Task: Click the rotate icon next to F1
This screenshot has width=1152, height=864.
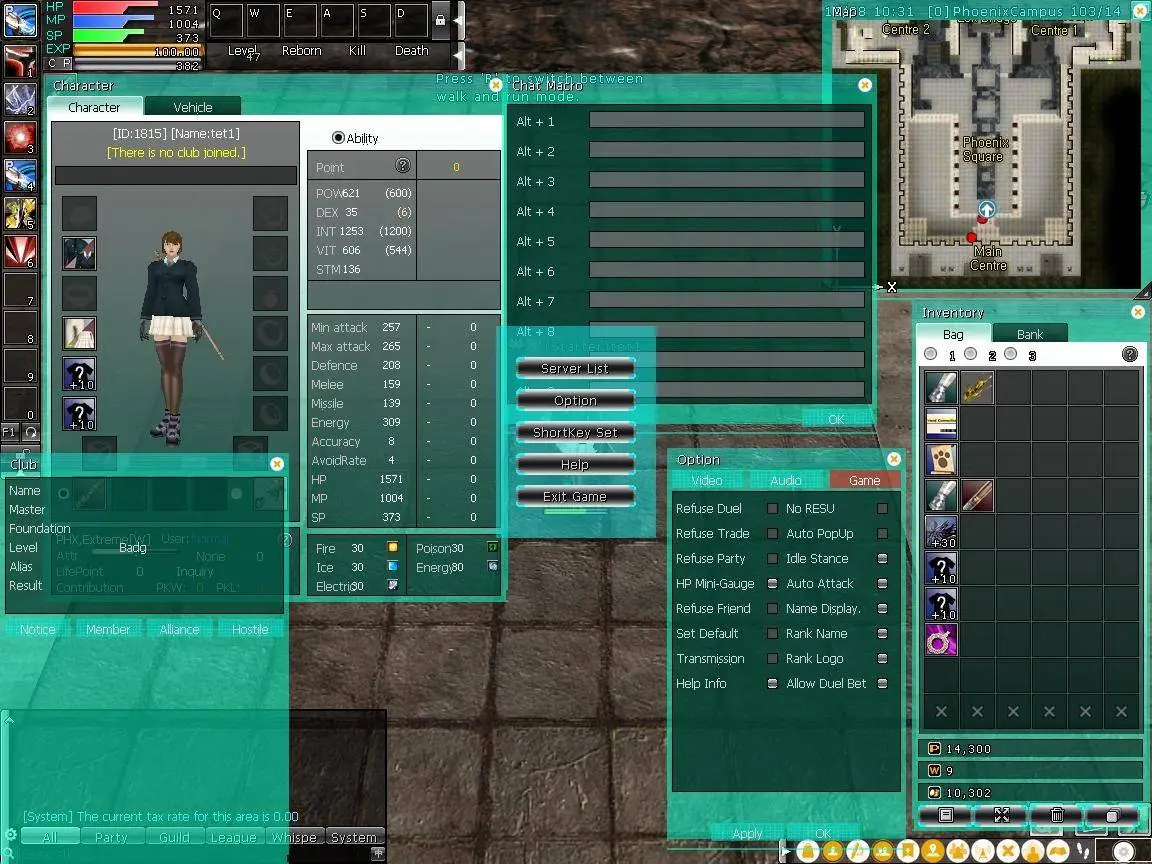Action: click(30, 432)
